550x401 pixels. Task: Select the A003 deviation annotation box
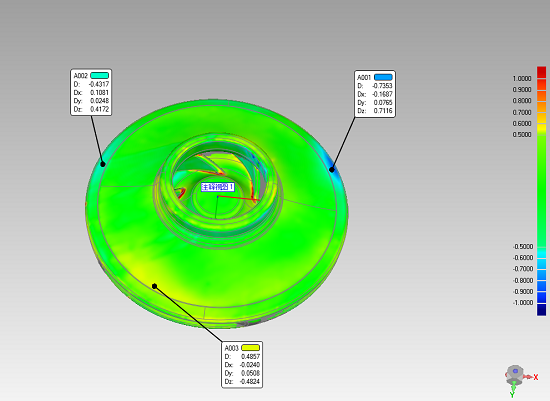(x=242, y=365)
